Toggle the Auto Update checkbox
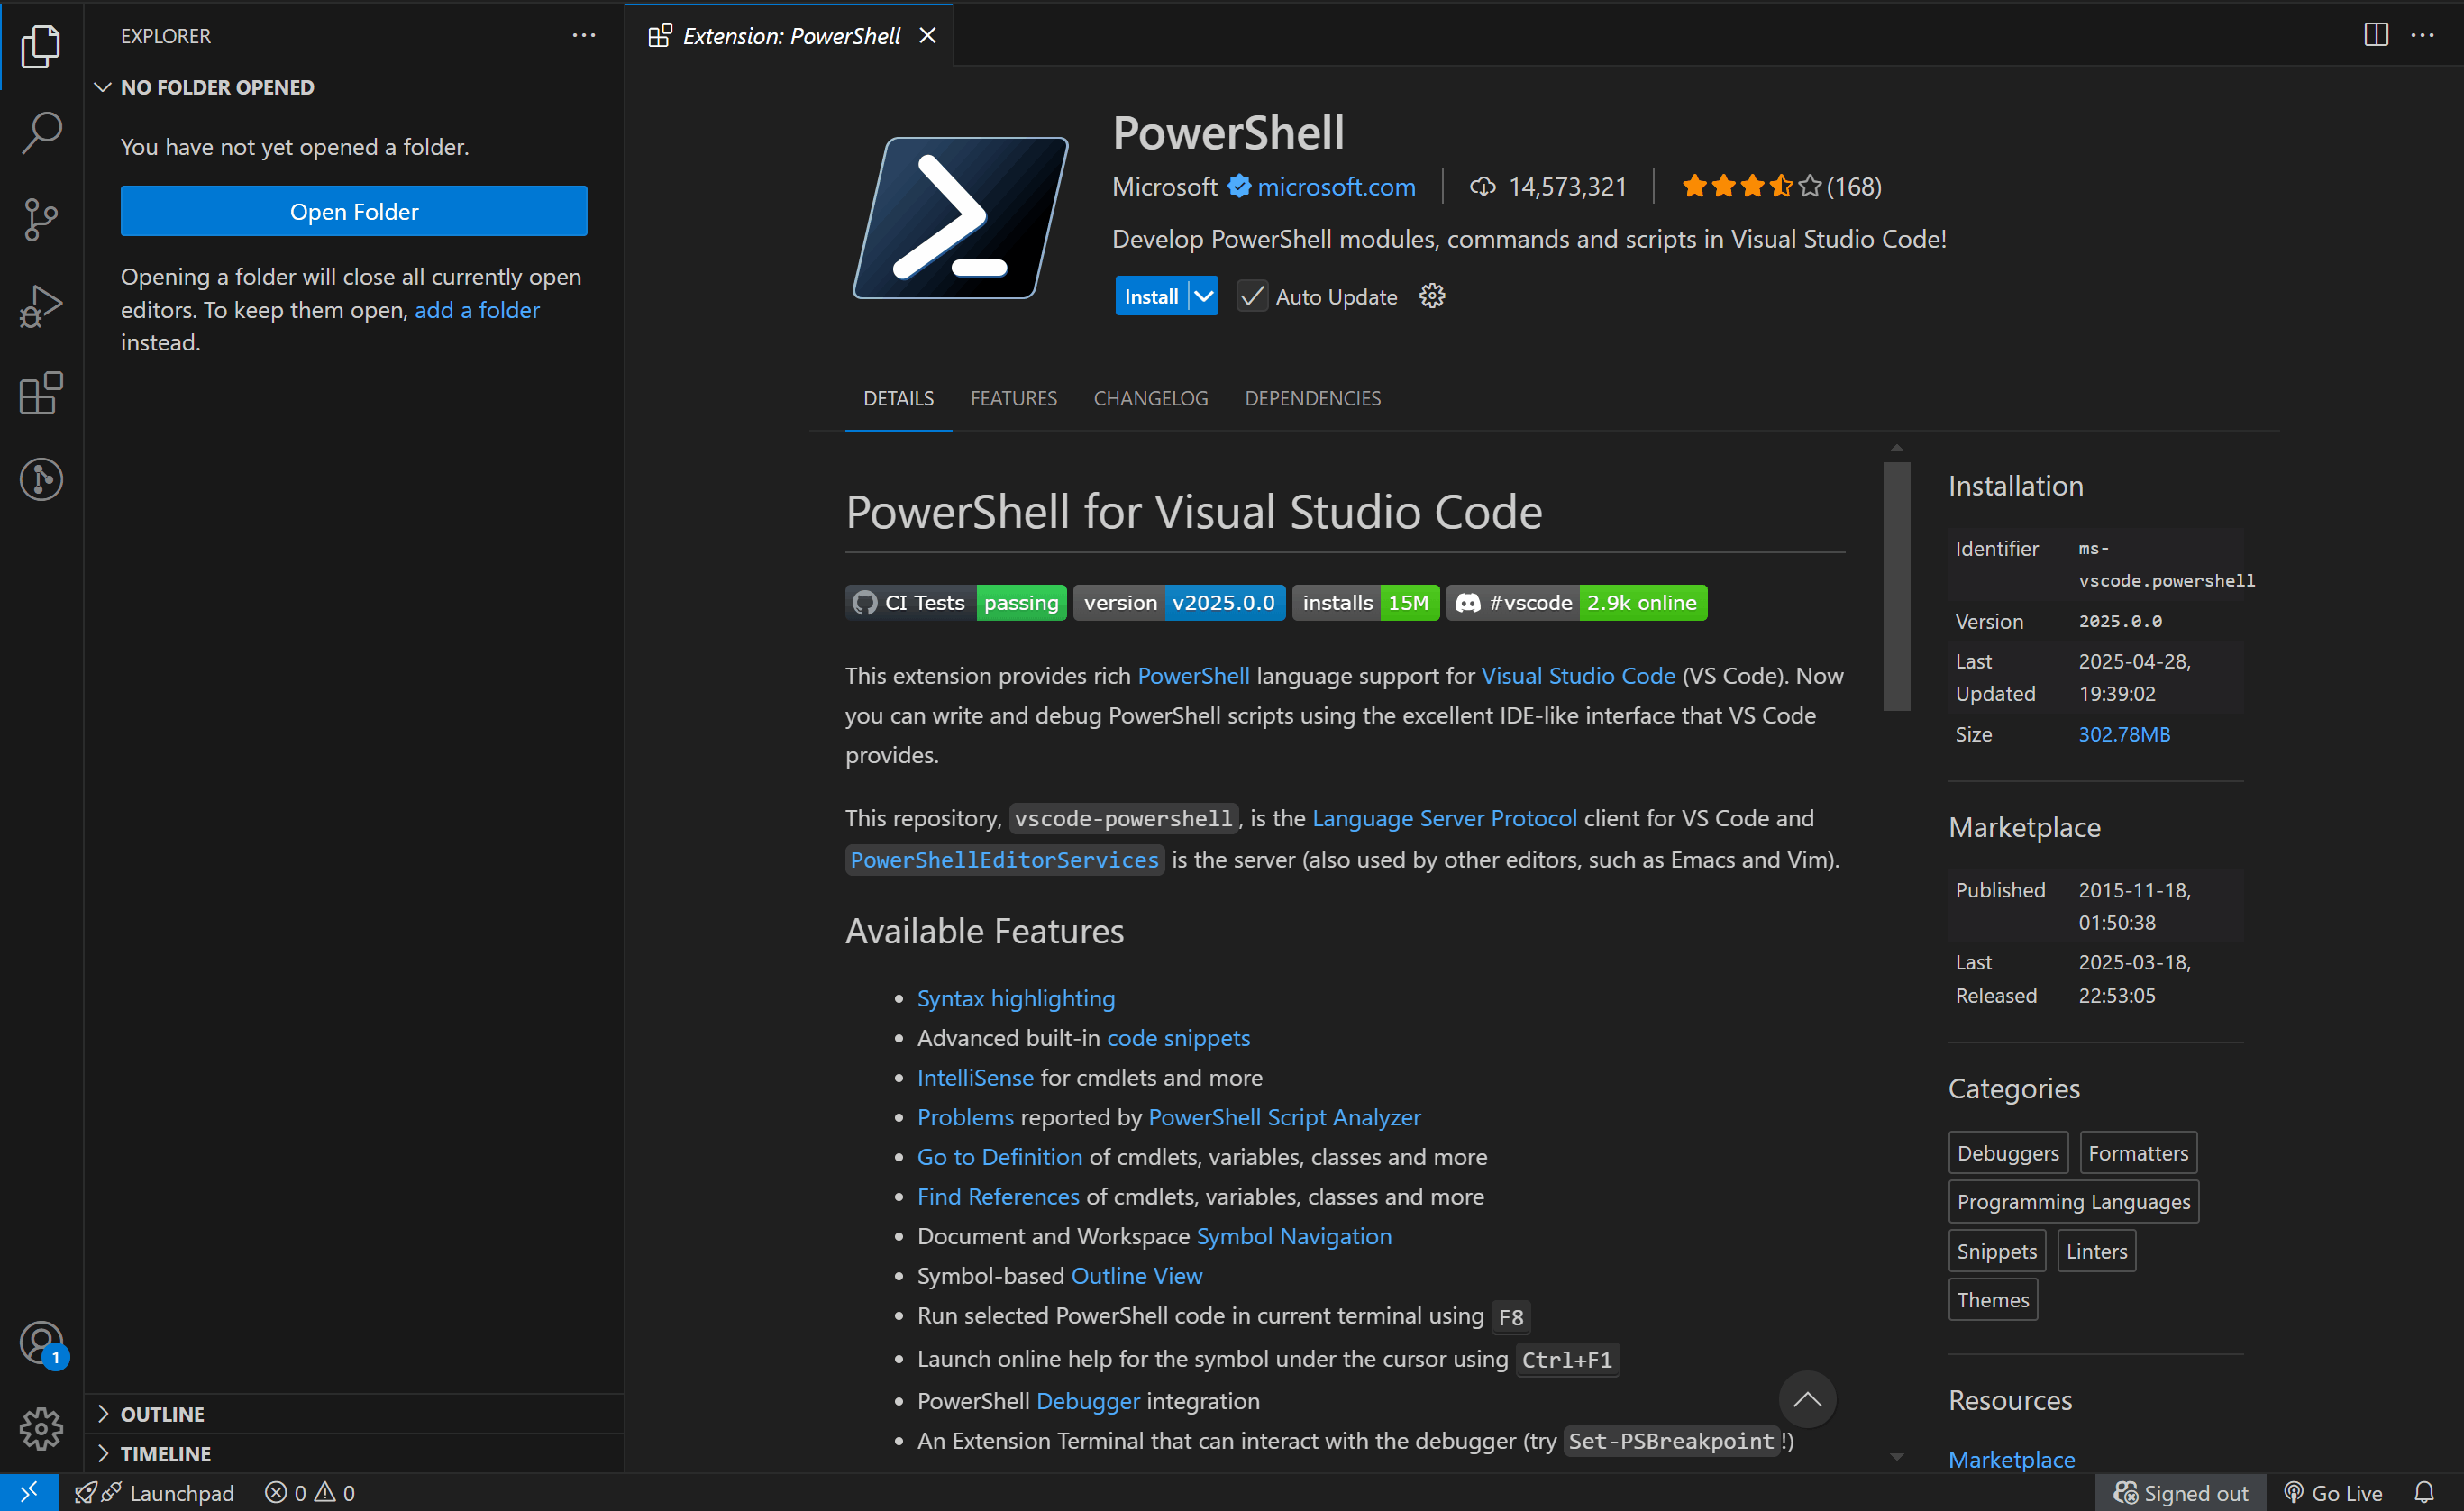This screenshot has width=2464, height=1511. click(1251, 296)
